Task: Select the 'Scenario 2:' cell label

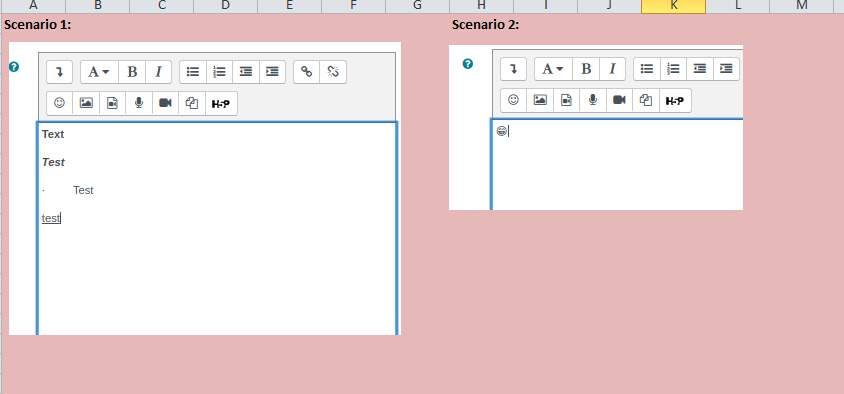Action: click(x=486, y=25)
